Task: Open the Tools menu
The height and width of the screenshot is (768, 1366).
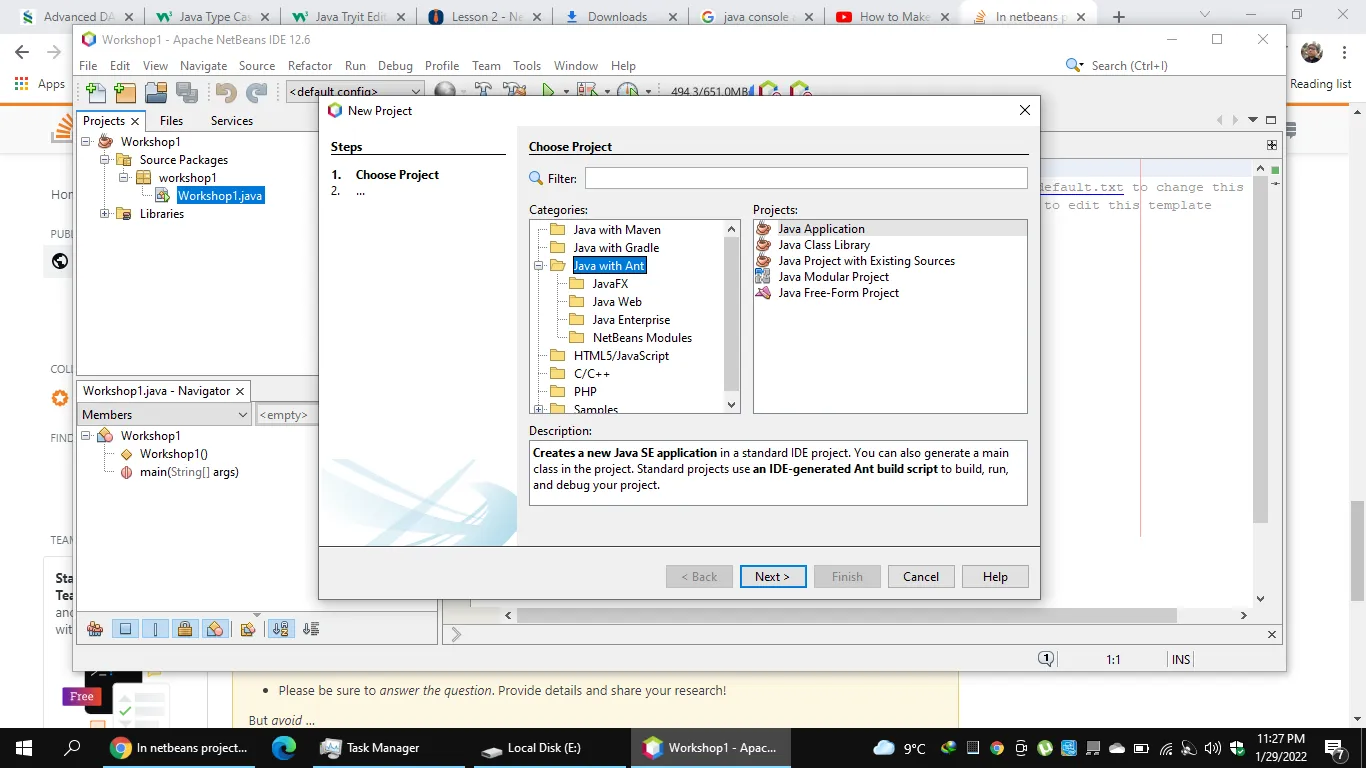Action: click(527, 66)
